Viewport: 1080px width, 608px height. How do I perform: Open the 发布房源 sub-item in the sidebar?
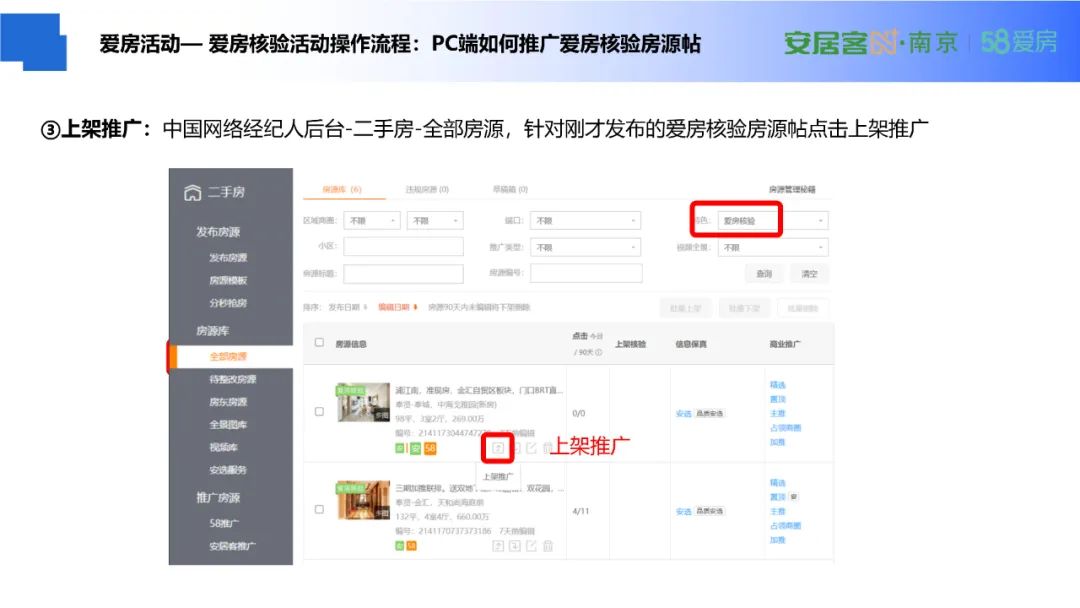[x=228, y=258]
